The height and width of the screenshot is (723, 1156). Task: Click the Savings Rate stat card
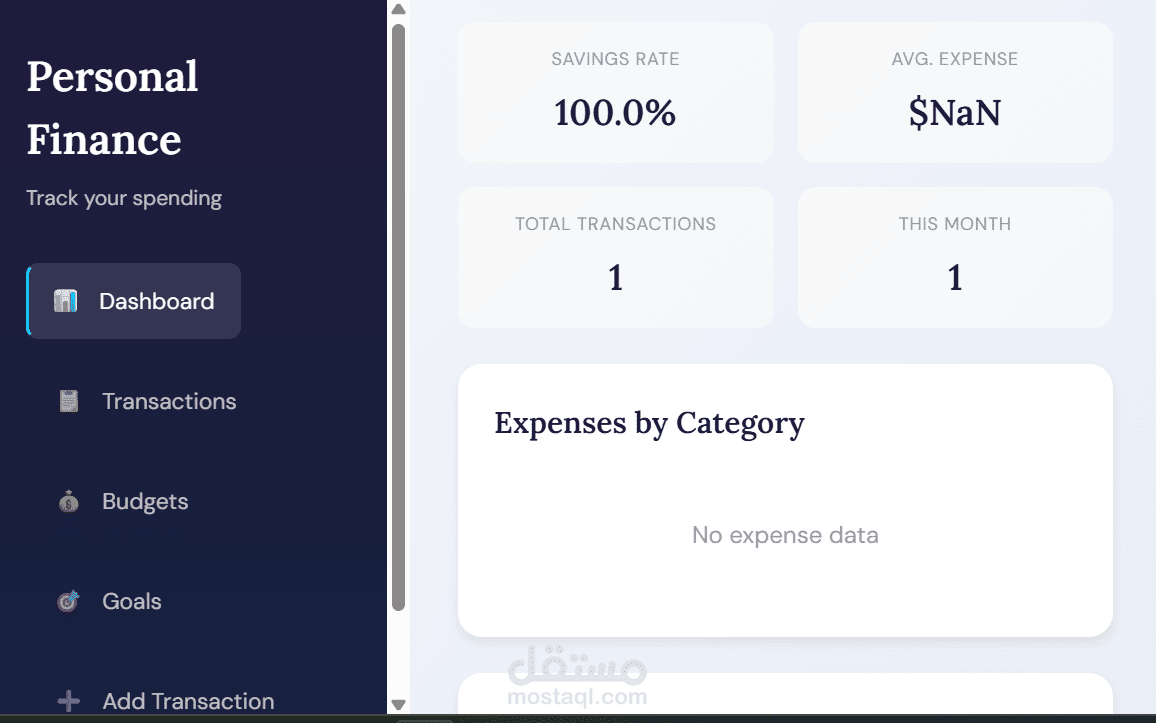click(615, 92)
